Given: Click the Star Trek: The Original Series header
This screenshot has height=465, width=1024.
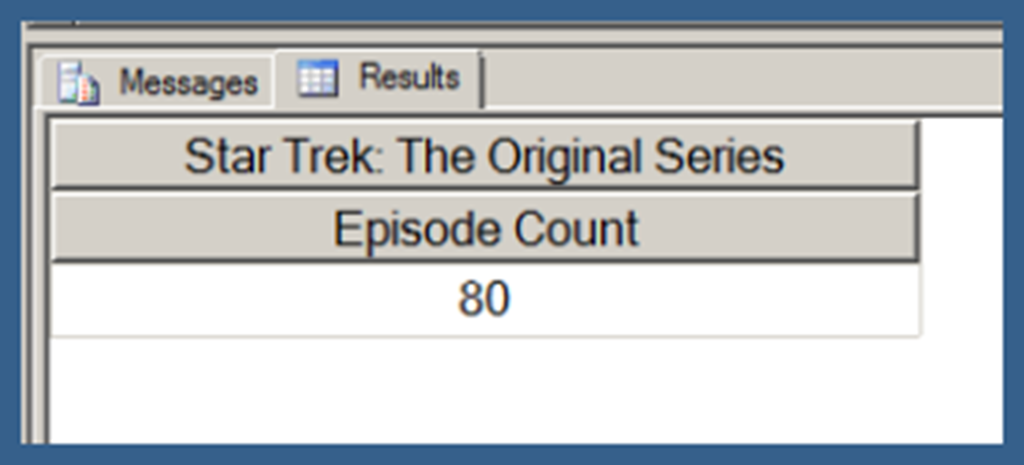Looking at the screenshot, I should pos(484,156).
